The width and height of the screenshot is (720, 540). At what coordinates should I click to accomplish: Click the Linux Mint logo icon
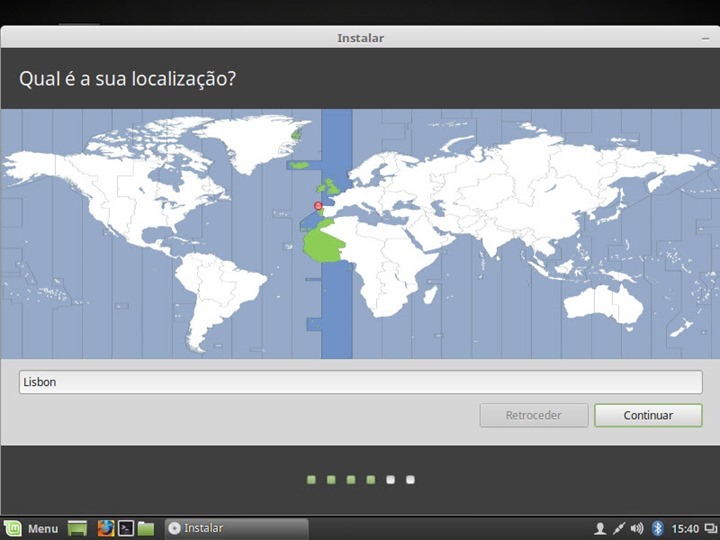[x=12, y=529]
